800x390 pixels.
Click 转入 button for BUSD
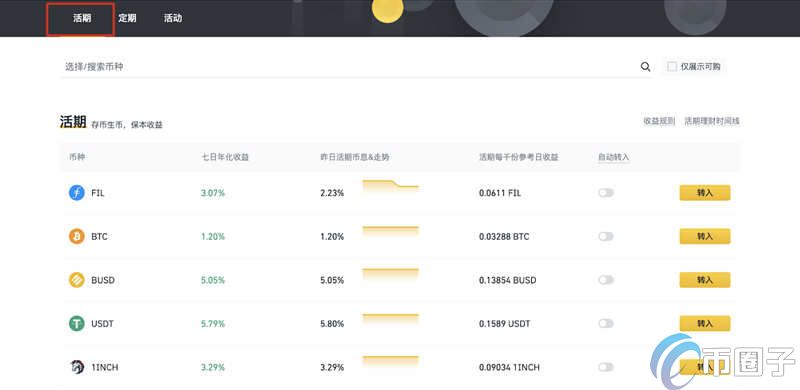coord(705,280)
